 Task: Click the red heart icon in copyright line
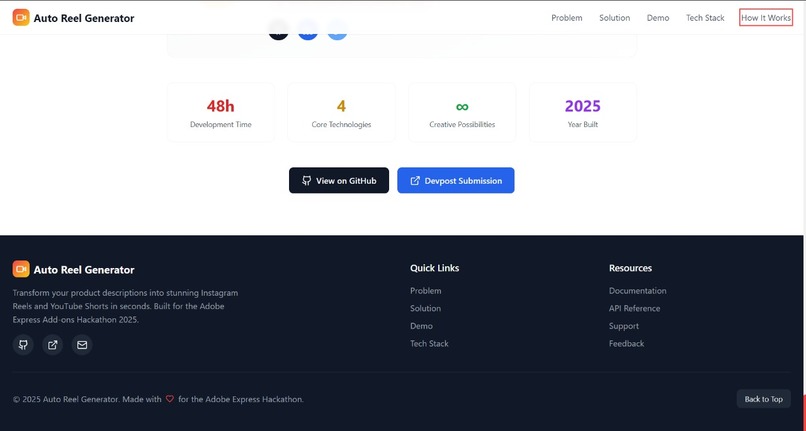(170, 399)
